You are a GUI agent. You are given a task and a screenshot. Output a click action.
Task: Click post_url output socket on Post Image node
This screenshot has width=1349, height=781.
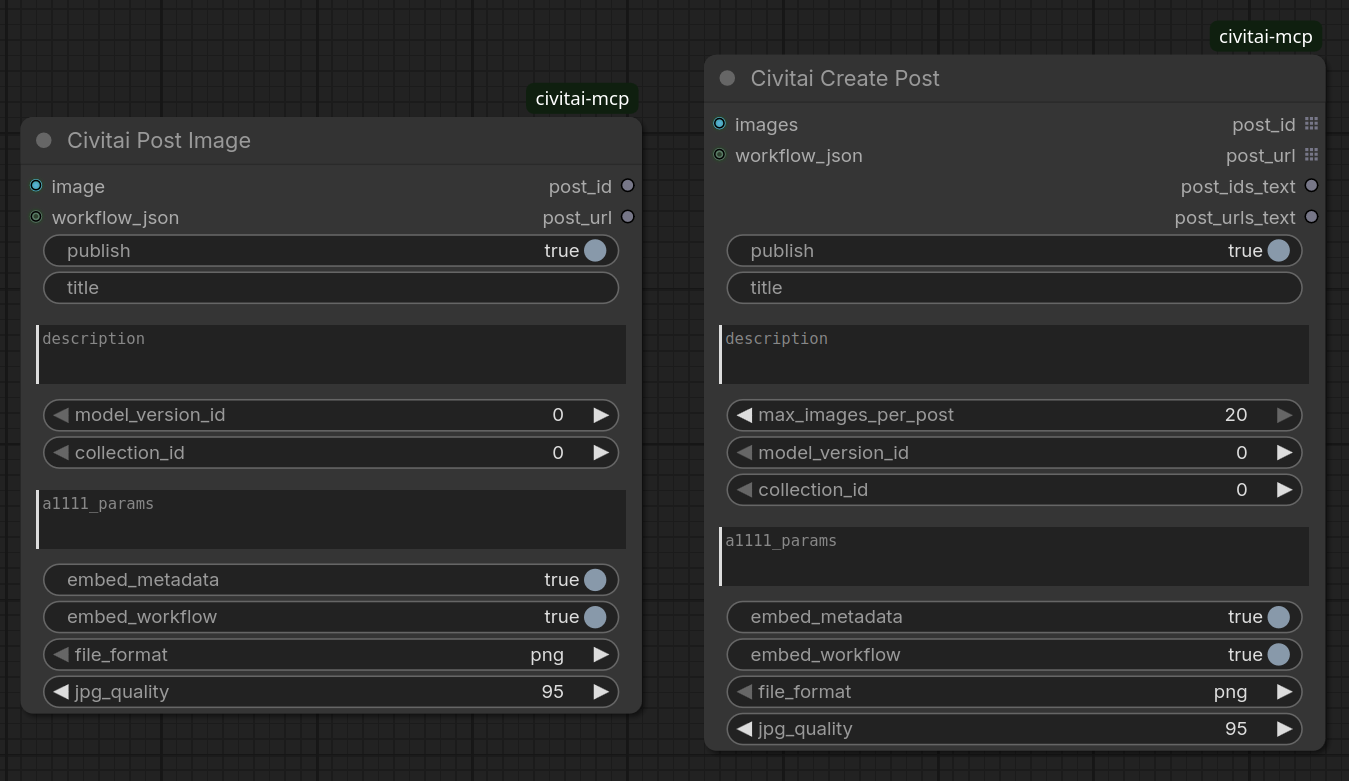(628, 217)
